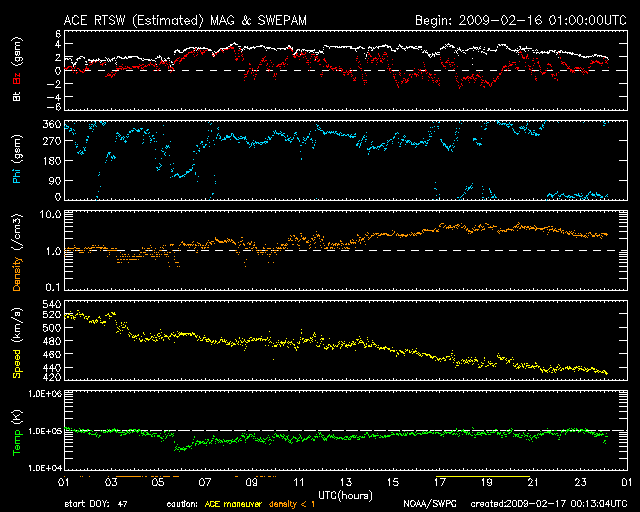The width and height of the screenshot is (640, 512).
Task: Select the 21 hour tick on time axis
Action: (535, 481)
